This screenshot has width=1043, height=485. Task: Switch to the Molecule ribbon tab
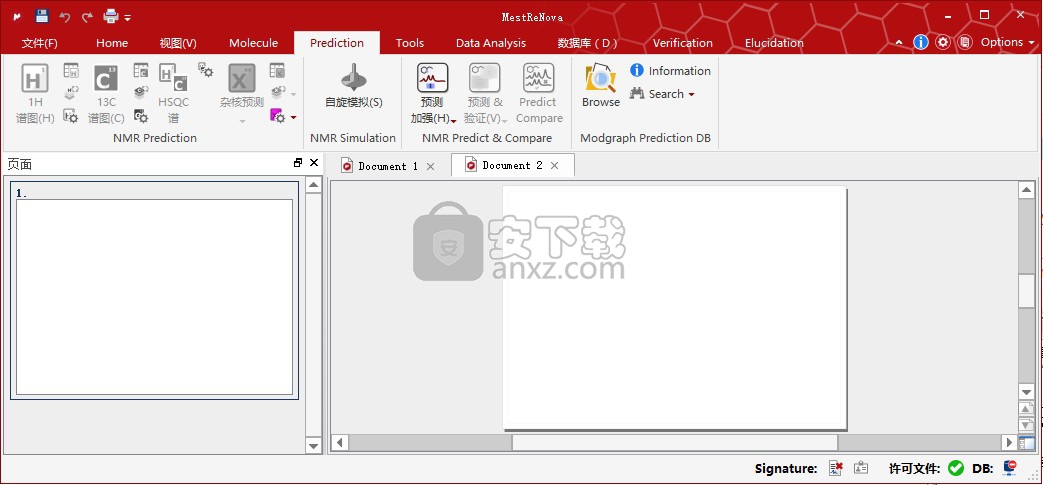click(253, 43)
